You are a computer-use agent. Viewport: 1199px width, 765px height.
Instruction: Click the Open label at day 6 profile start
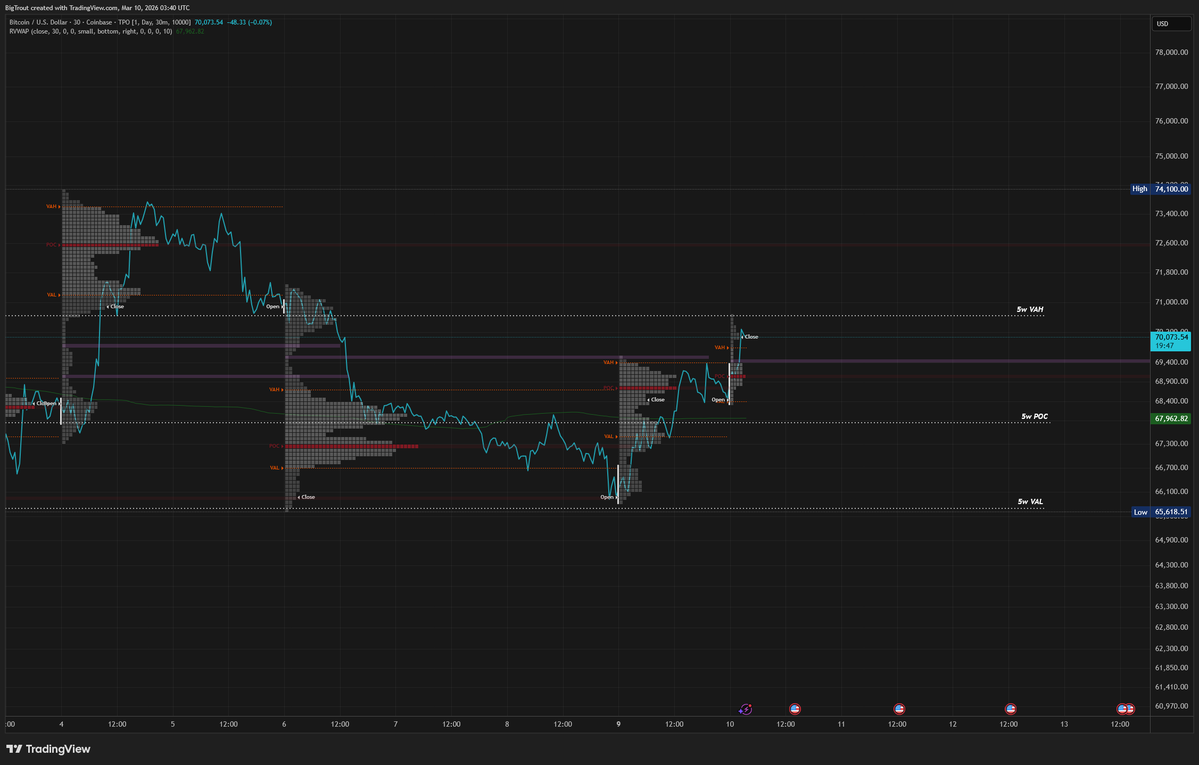(274, 307)
